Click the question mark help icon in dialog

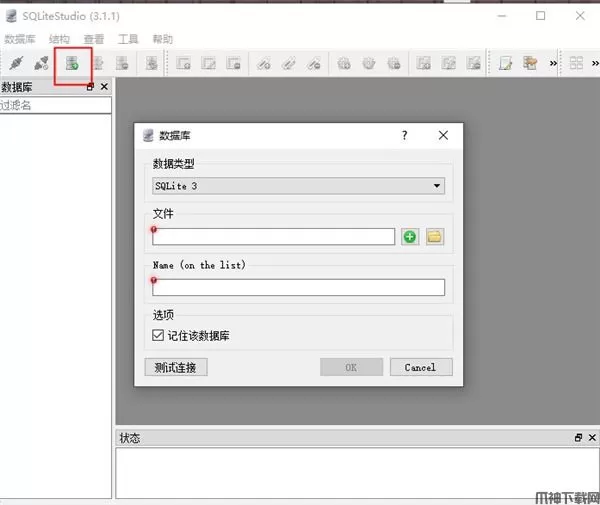404,135
